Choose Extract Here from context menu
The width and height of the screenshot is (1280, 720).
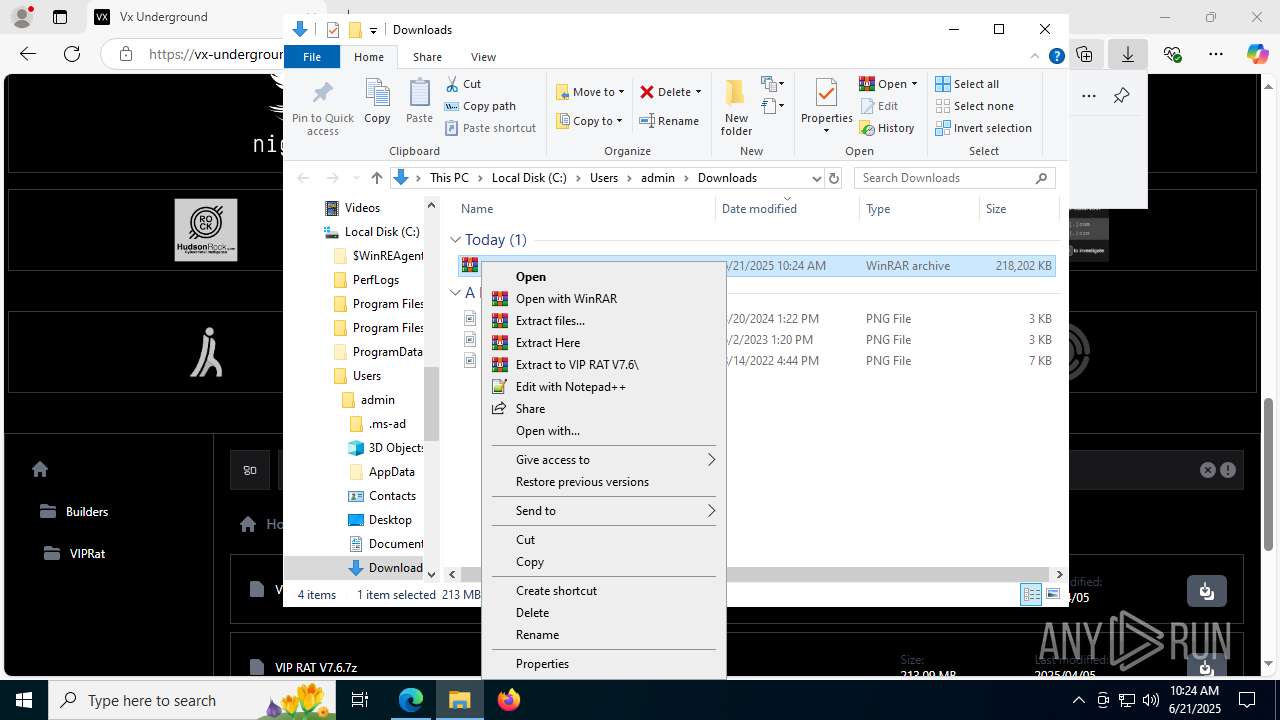click(x=603, y=343)
